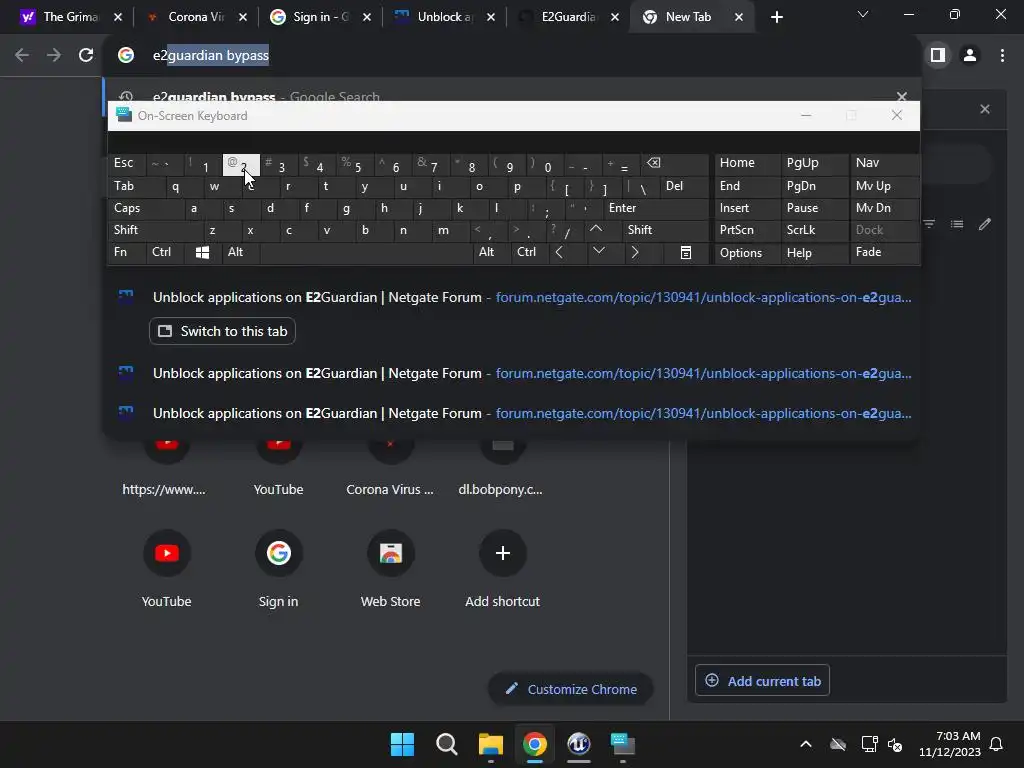Open Windows Start menu

(x=402, y=744)
